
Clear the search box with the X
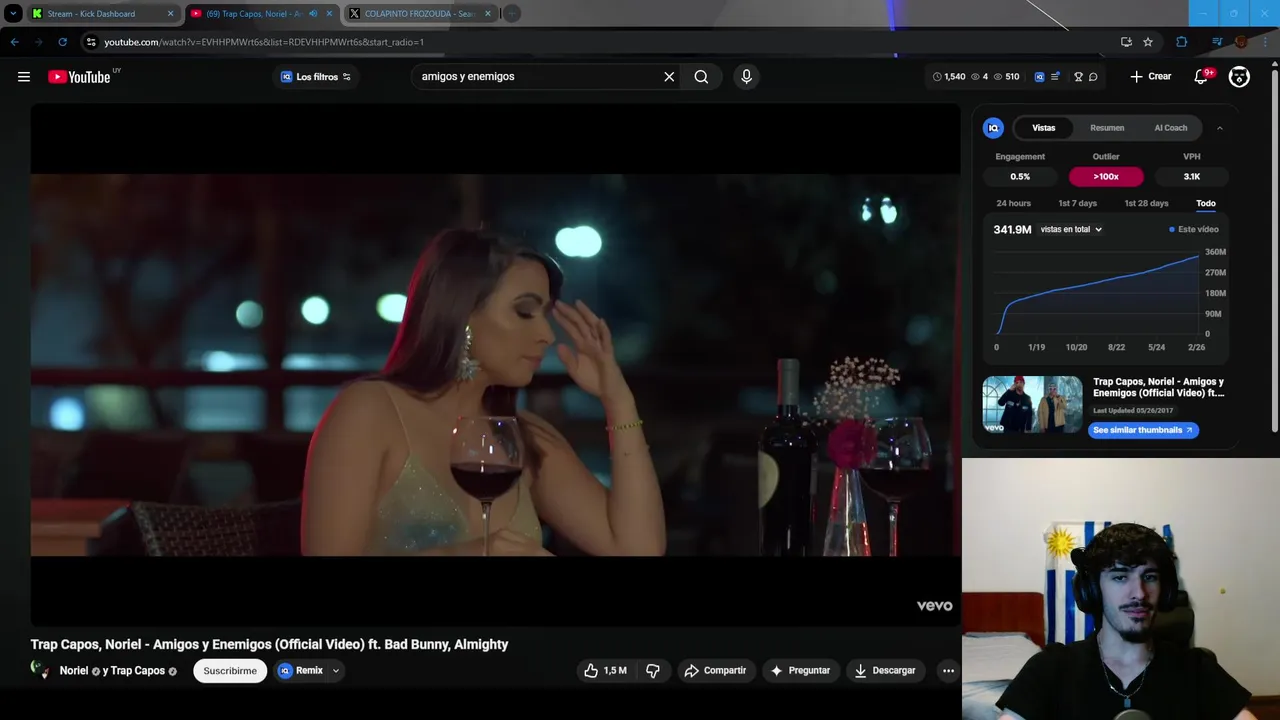(x=669, y=76)
